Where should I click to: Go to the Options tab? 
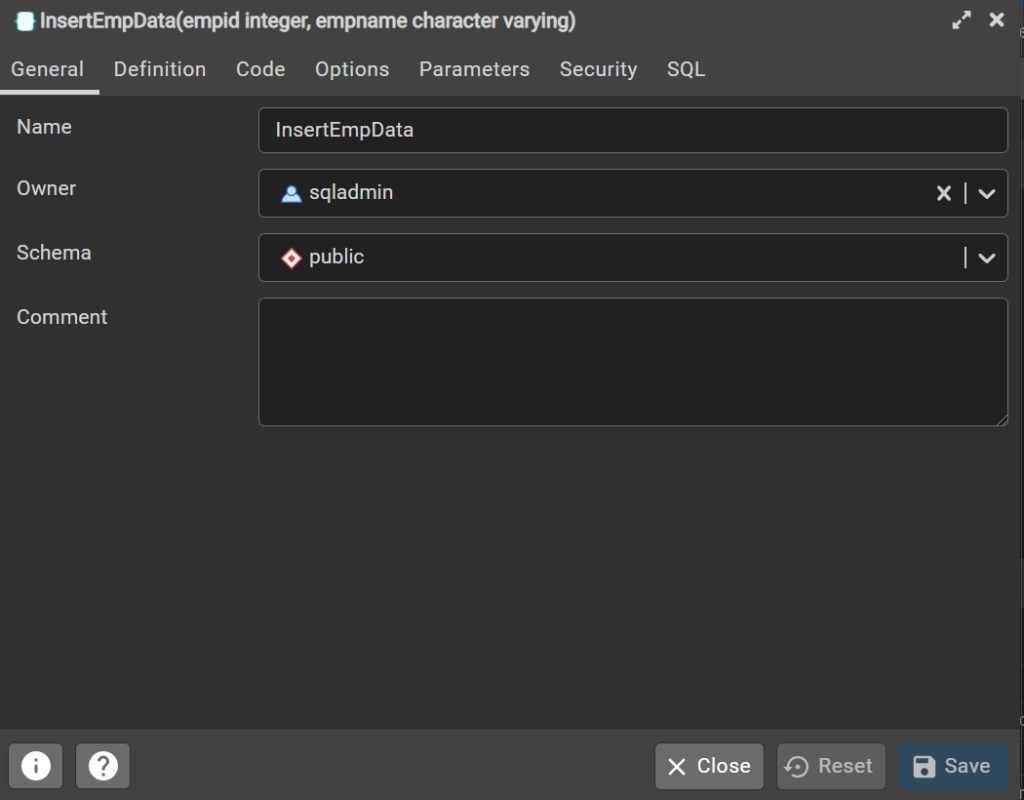tap(352, 69)
